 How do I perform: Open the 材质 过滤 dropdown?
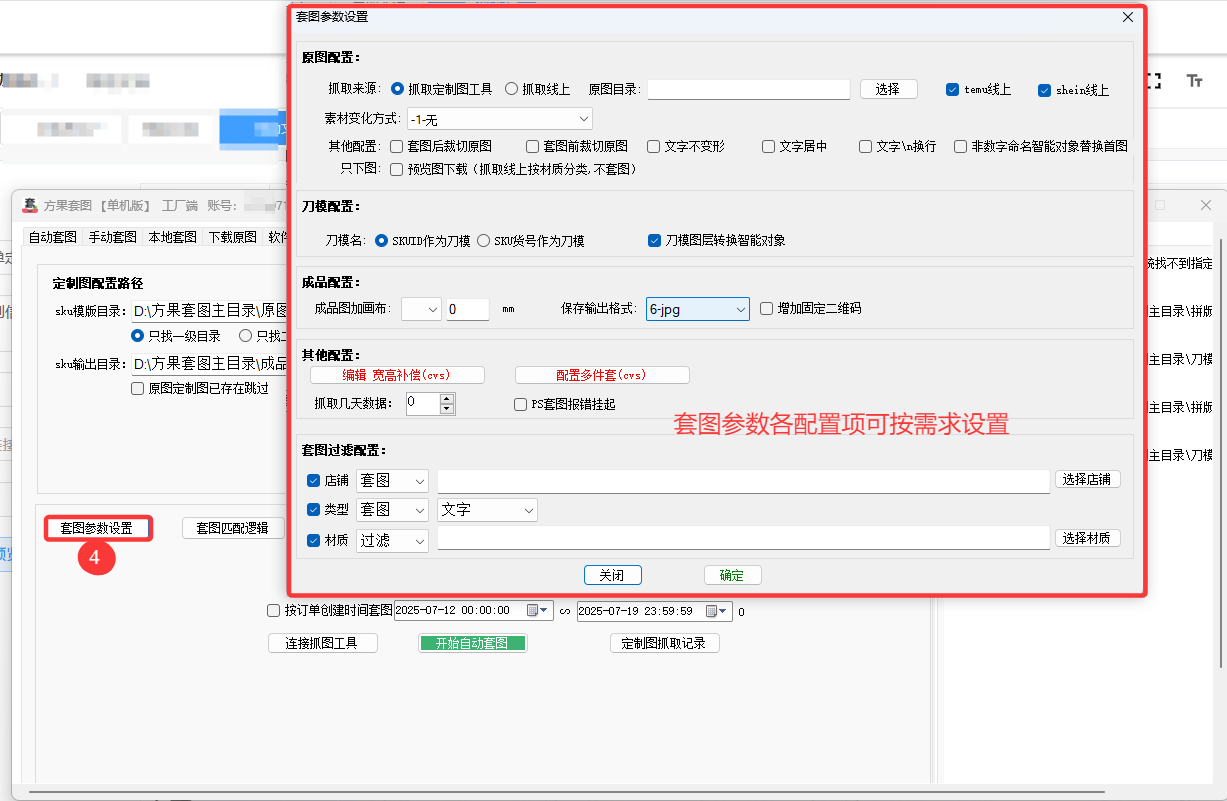coord(418,540)
